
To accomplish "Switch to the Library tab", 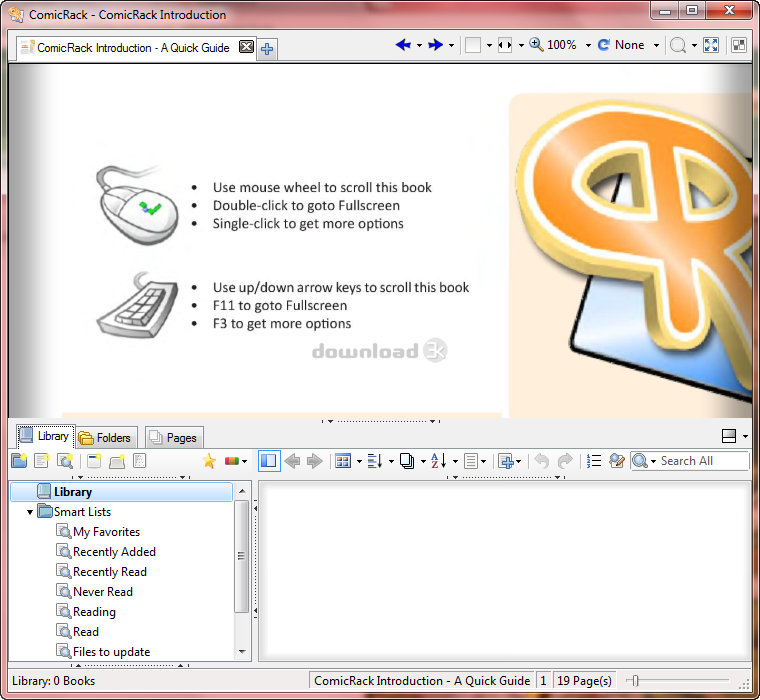I will (46, 436).
